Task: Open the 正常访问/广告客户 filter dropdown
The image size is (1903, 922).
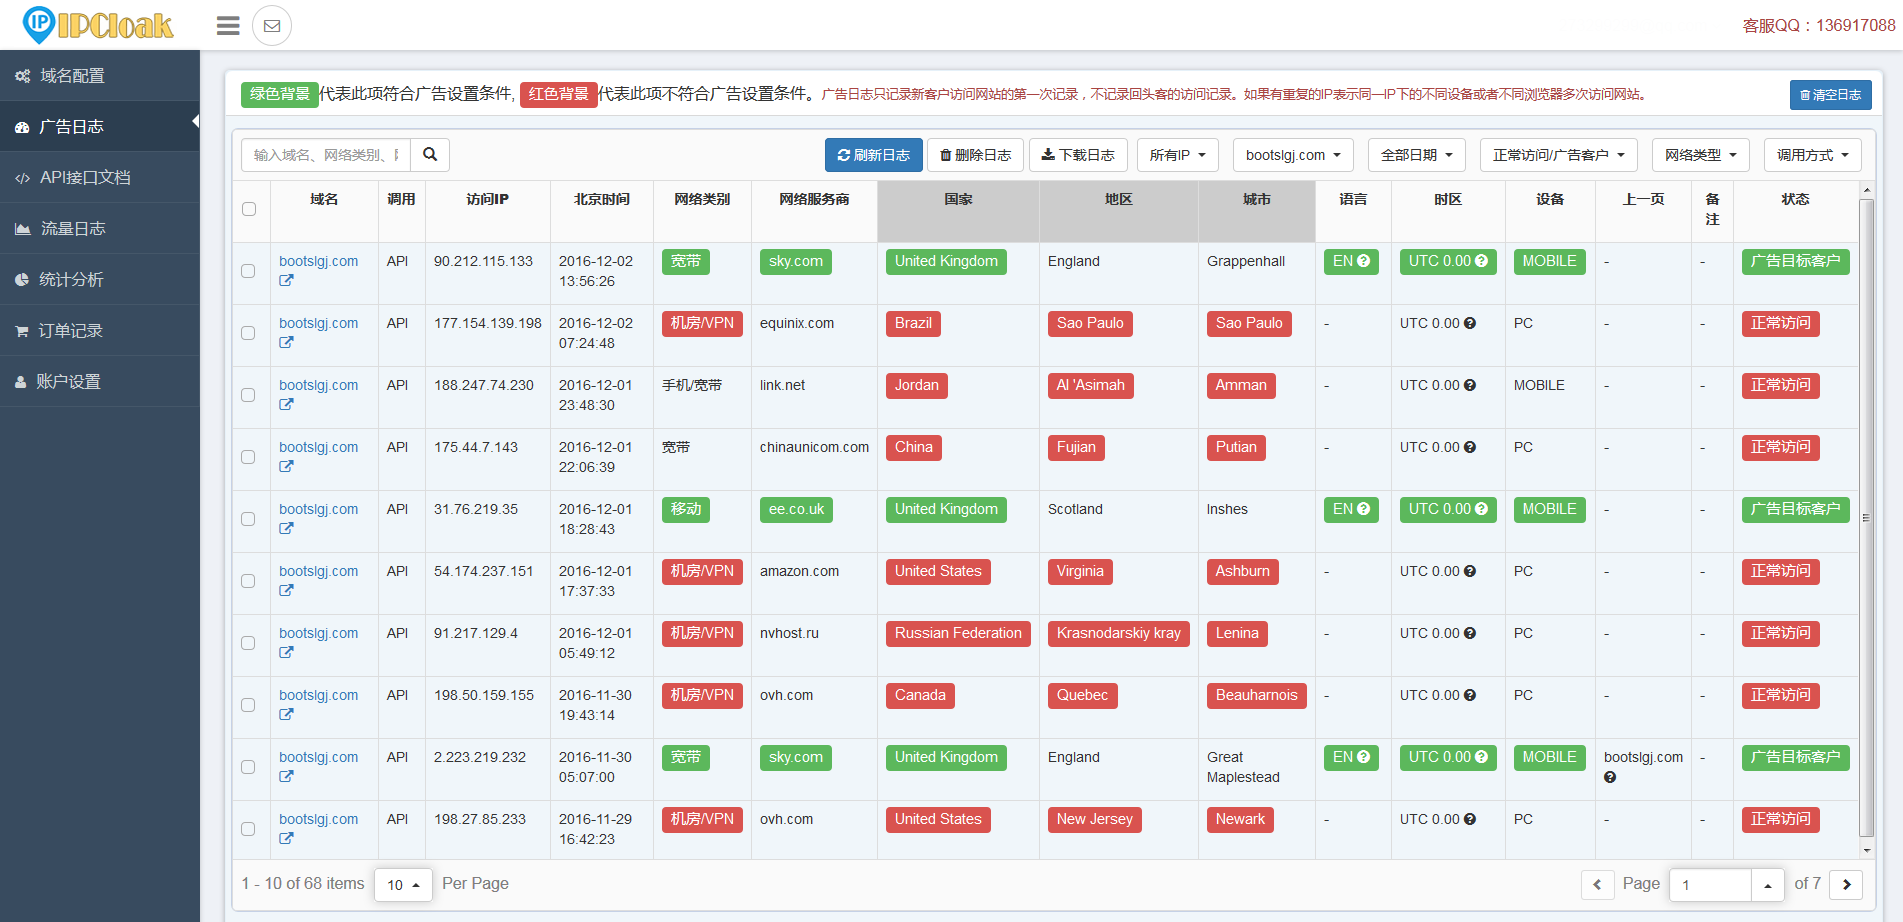Action: click(1559, 155)
